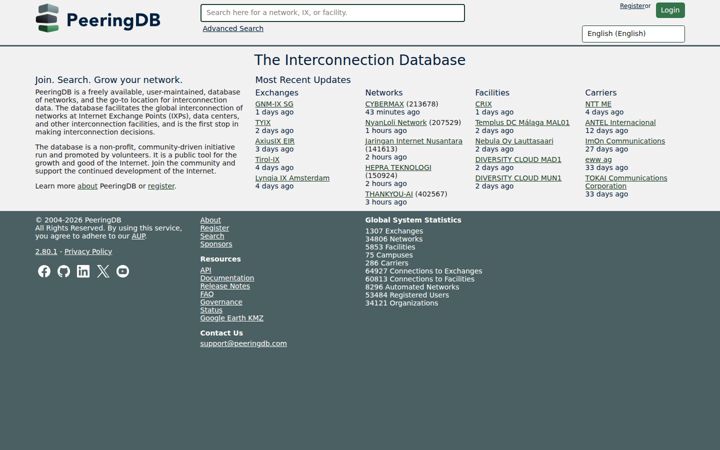720x450 pixels.
Task: Open the footer Sponsors link
Action: tap(216, 244)
